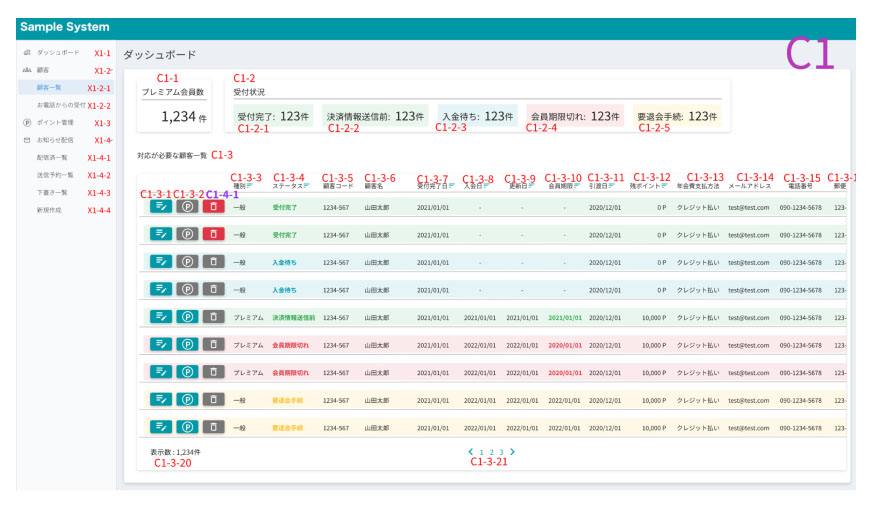Image resolution: width=872 pixels, height=506 pixels.
Task: Click the 会員期限切れ: 123件 status card
Action: tap(575, 116)
